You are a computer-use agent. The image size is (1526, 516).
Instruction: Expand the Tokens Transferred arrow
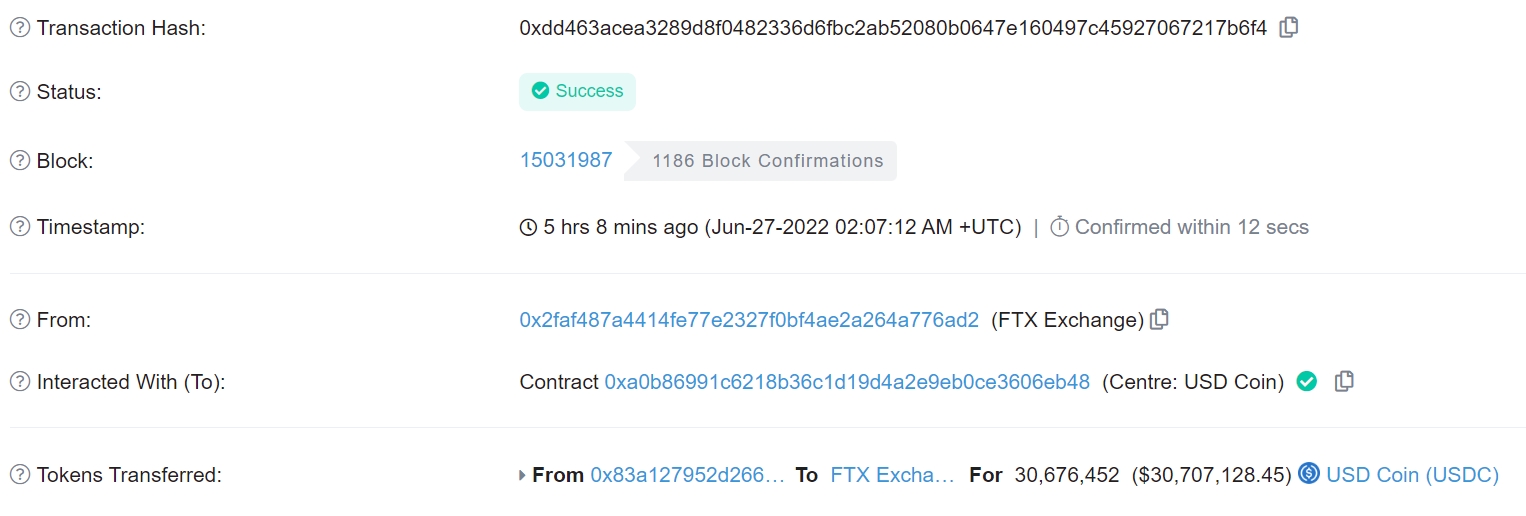coord(523,475)
